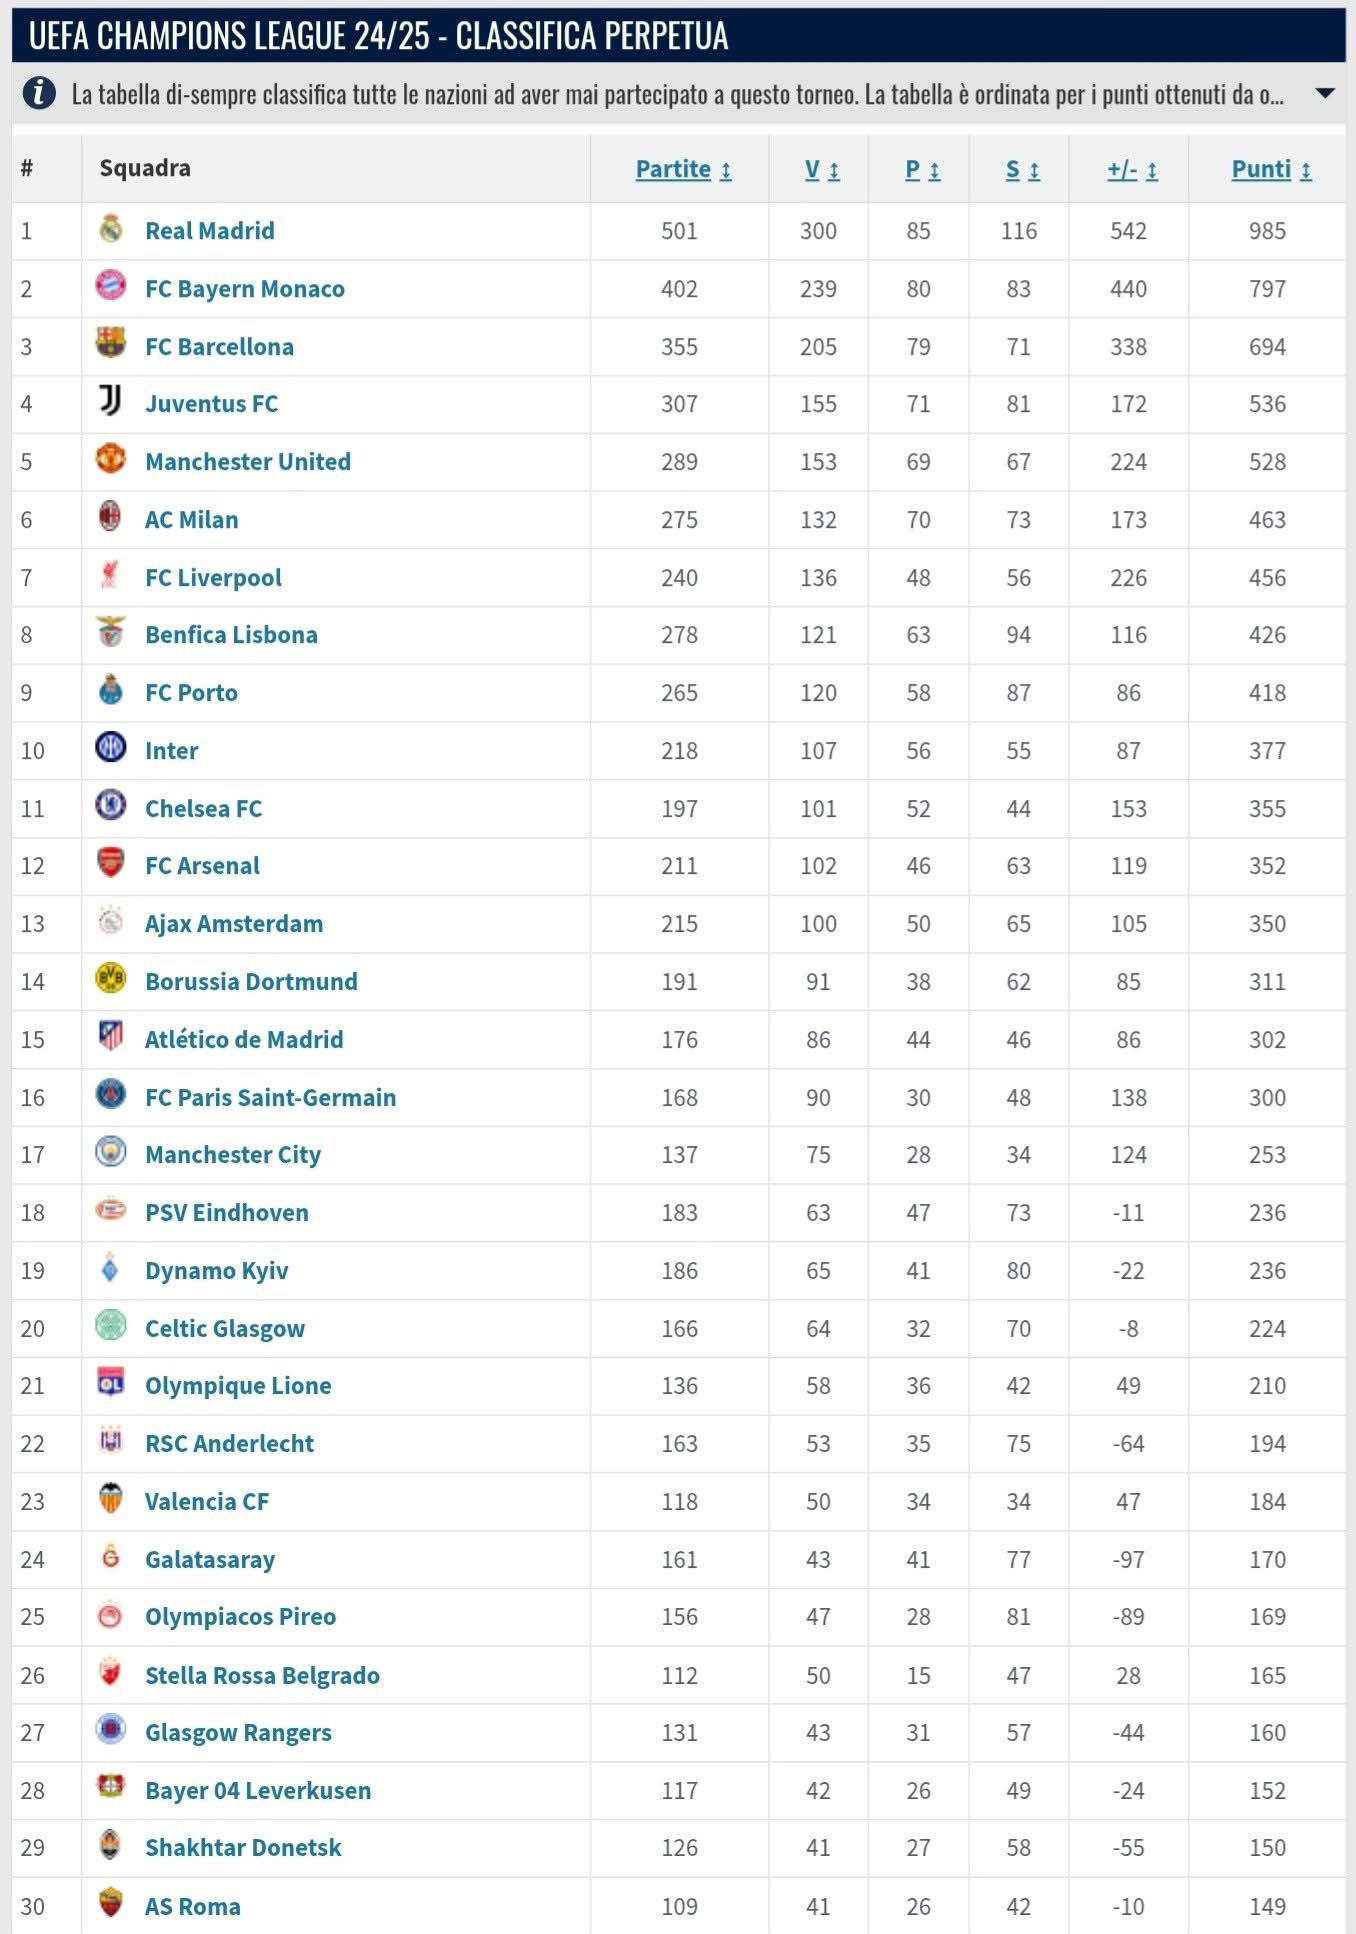Open the Galatasaray team link
The width and height of the screenshot is (1356, 1934).
click(x=210, y=1559)
